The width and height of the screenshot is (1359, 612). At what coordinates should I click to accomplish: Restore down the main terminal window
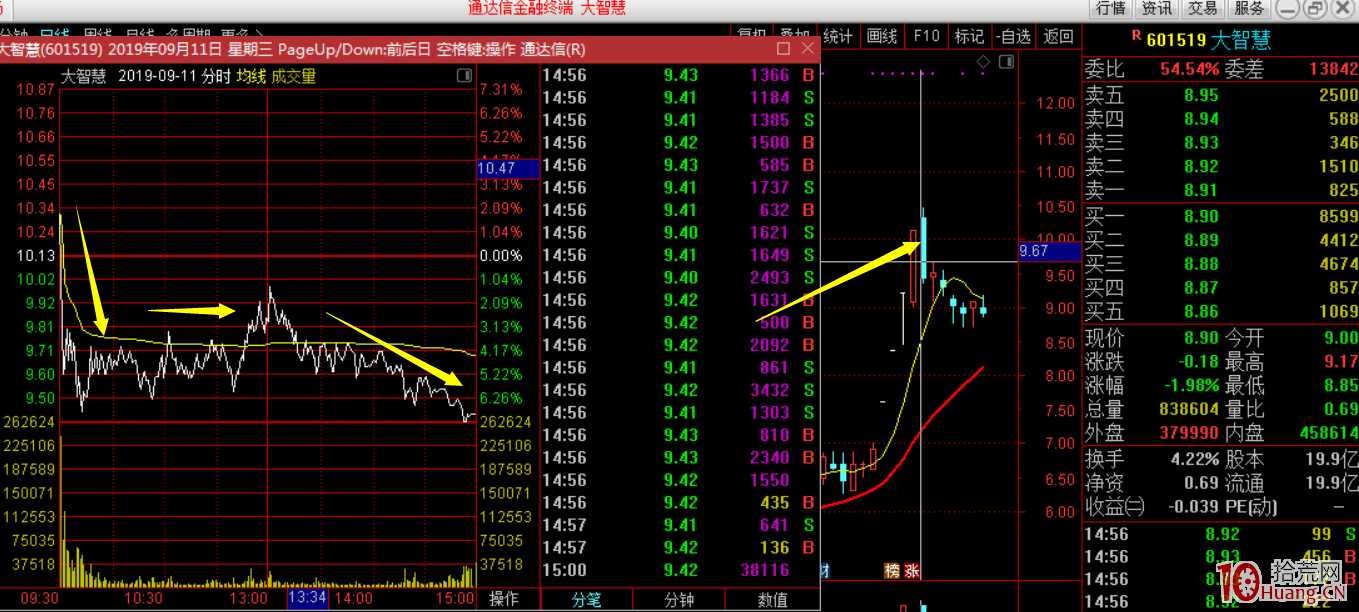1314,9
